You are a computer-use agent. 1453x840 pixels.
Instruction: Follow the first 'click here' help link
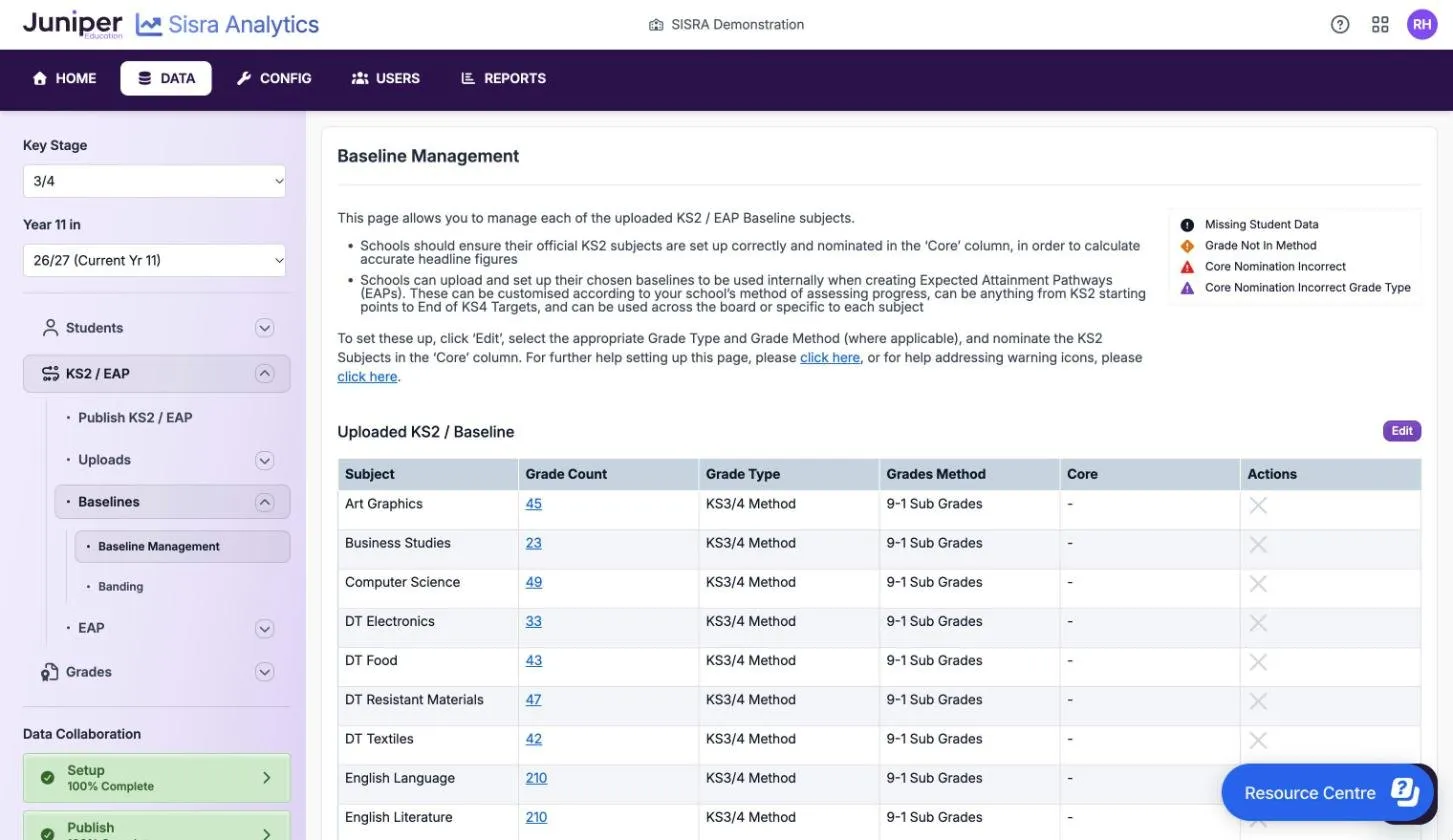coord(830,357)
